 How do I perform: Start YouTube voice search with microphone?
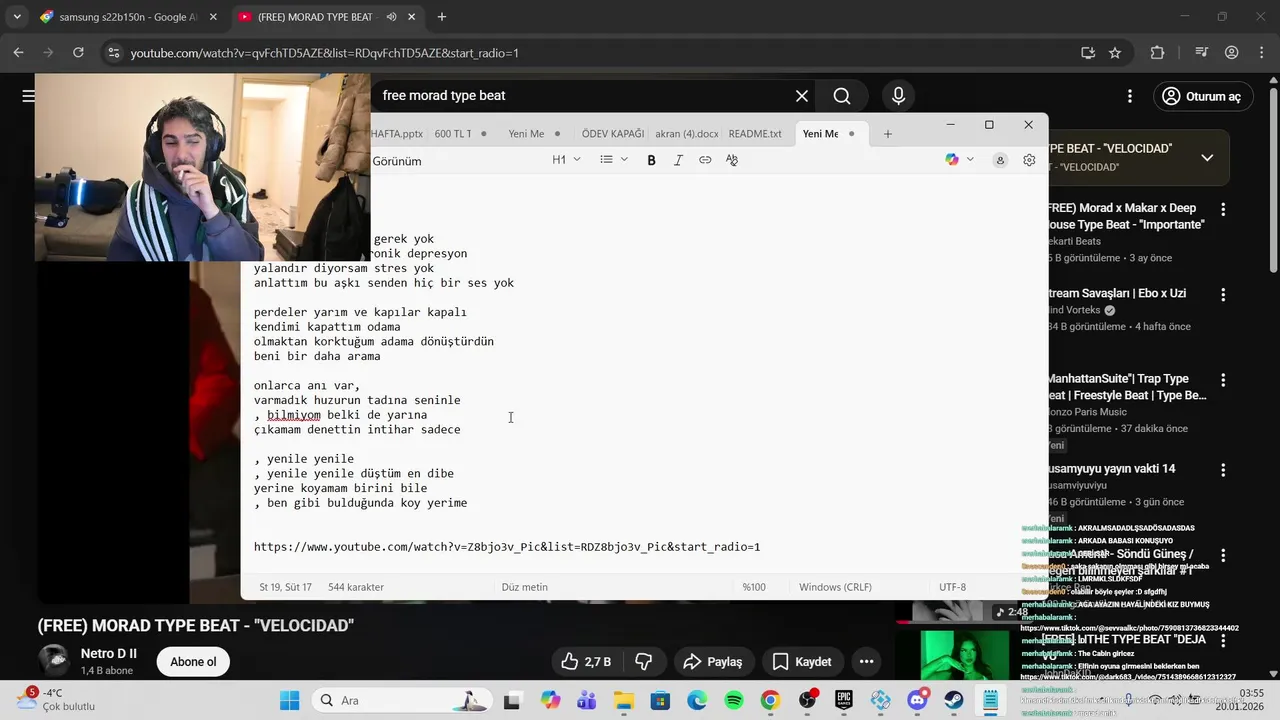pos(898,96)
